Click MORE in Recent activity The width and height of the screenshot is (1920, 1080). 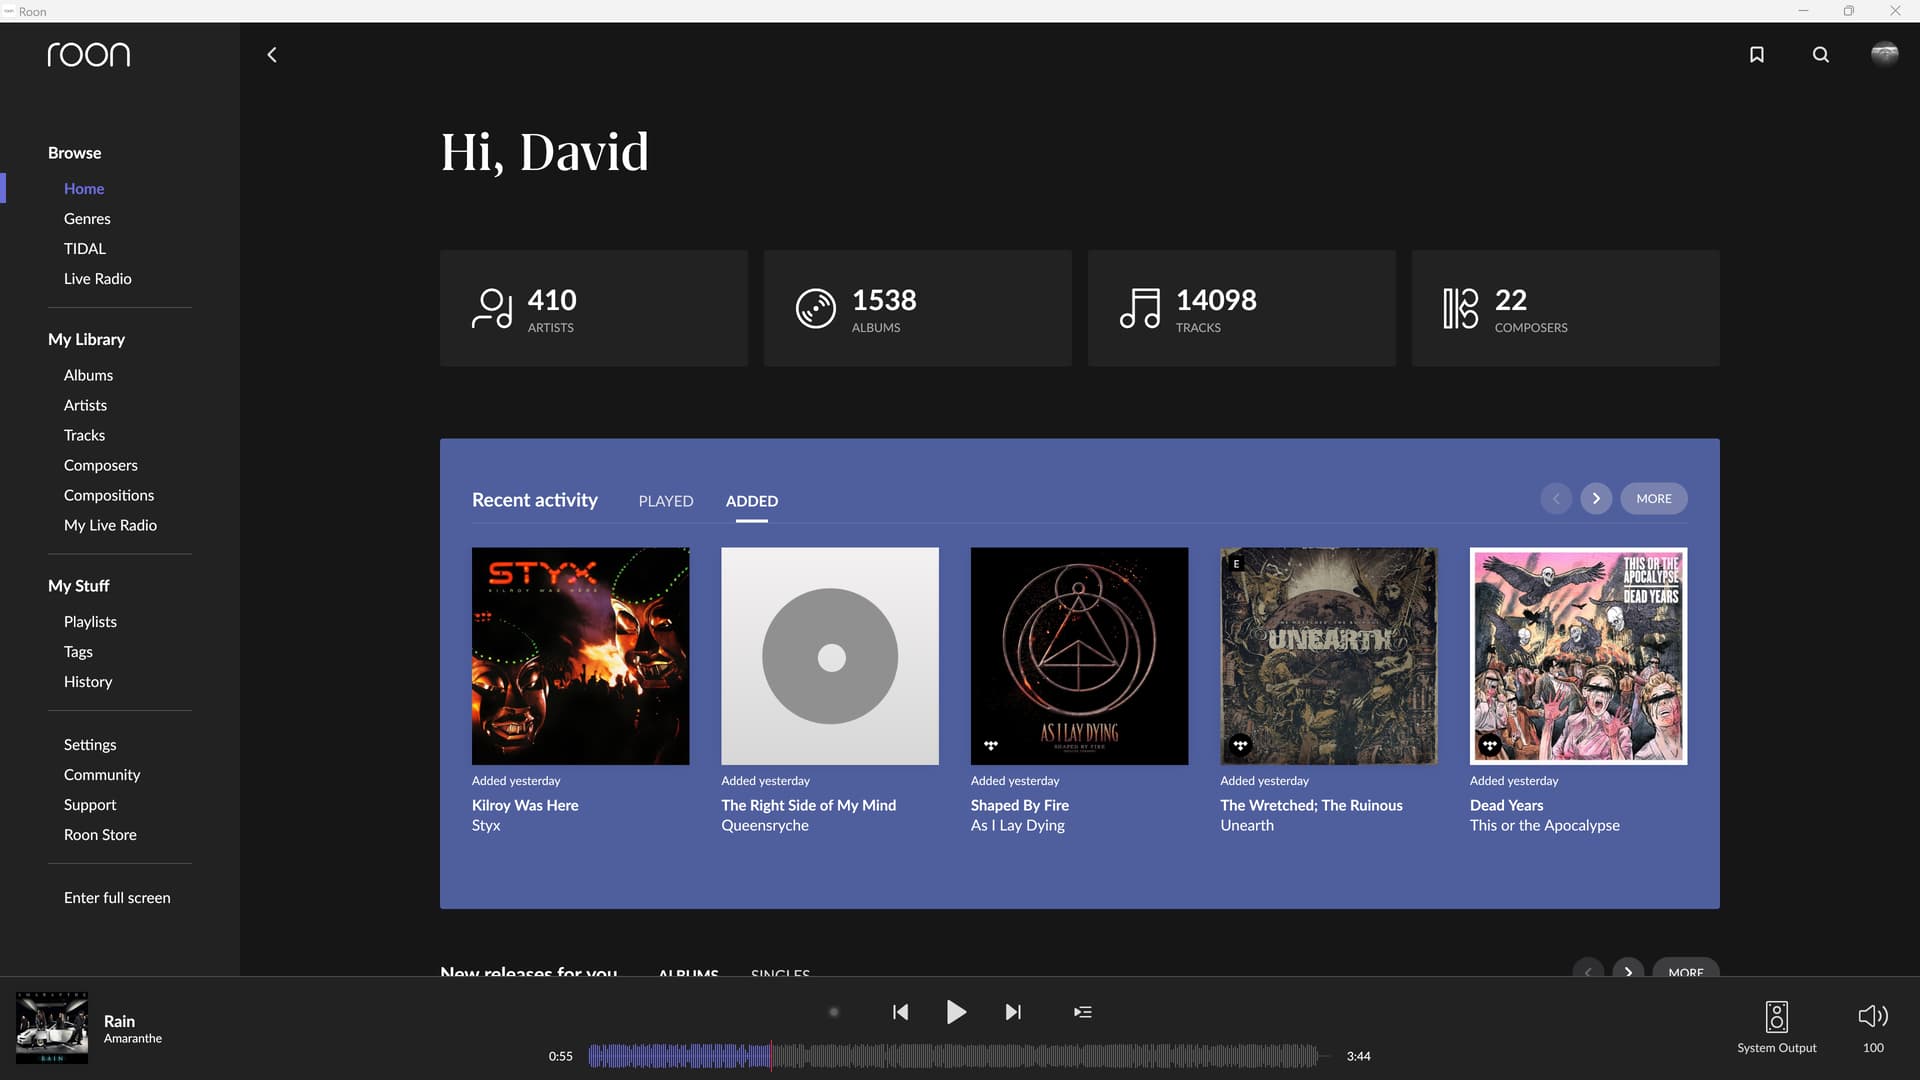tap(1653, 499)
